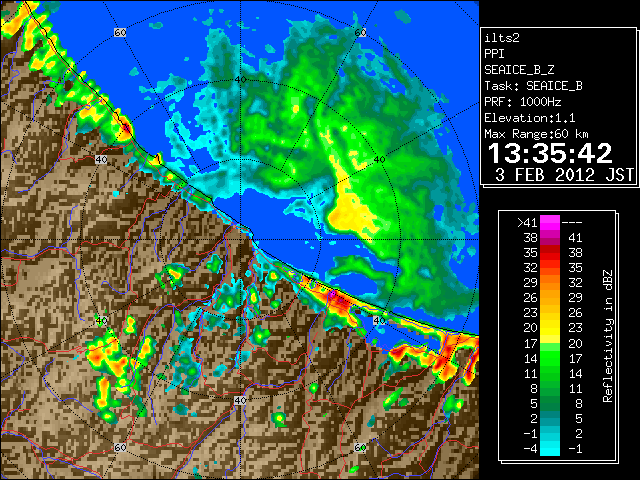
Task: Click the "40" range label due south of the radar
Action: (240, 400)
